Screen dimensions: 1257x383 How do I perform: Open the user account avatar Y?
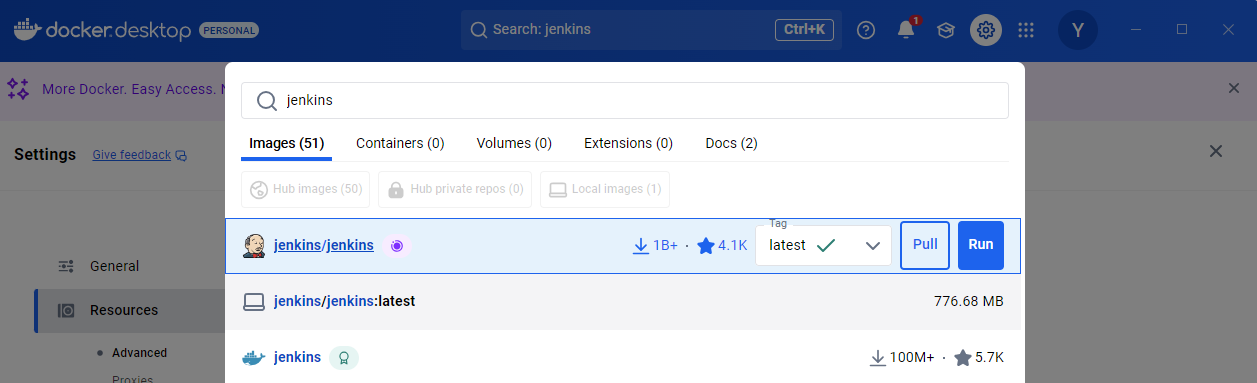[1078, 30]
